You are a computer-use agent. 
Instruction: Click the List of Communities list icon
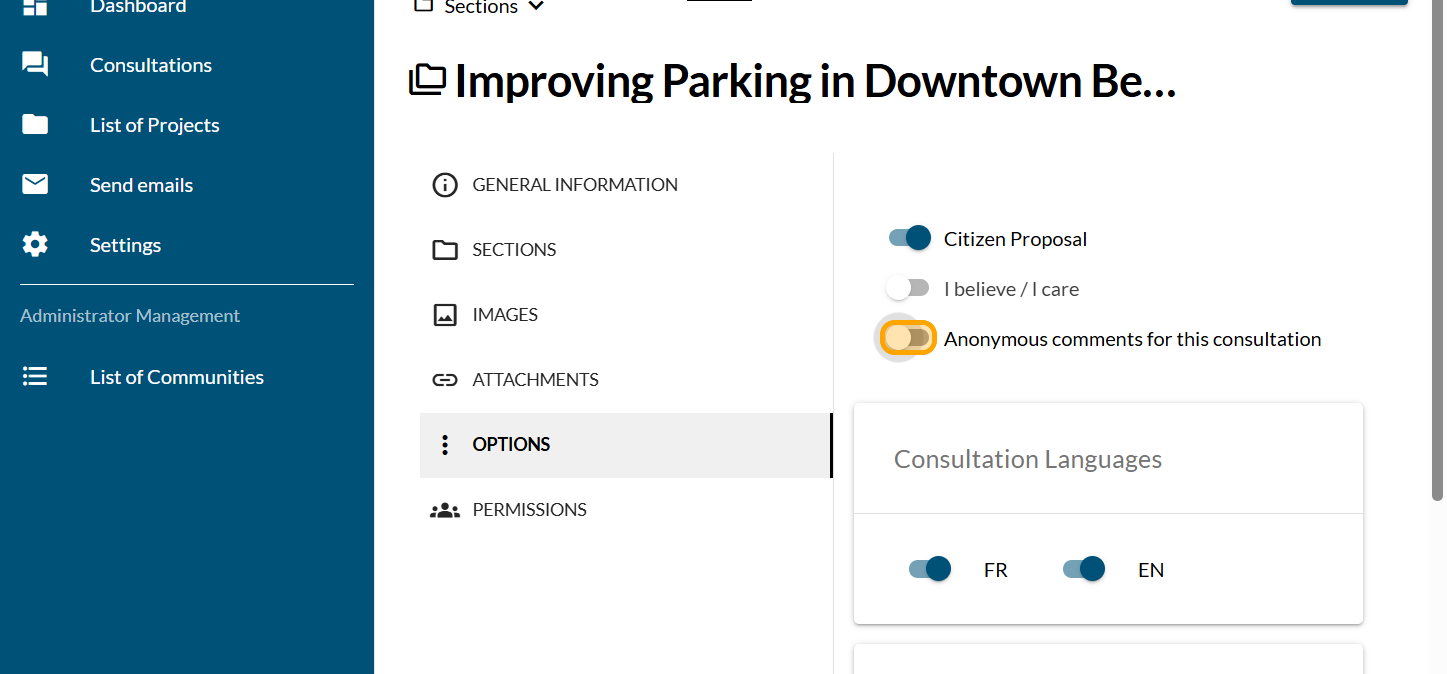tap(35, 377)
